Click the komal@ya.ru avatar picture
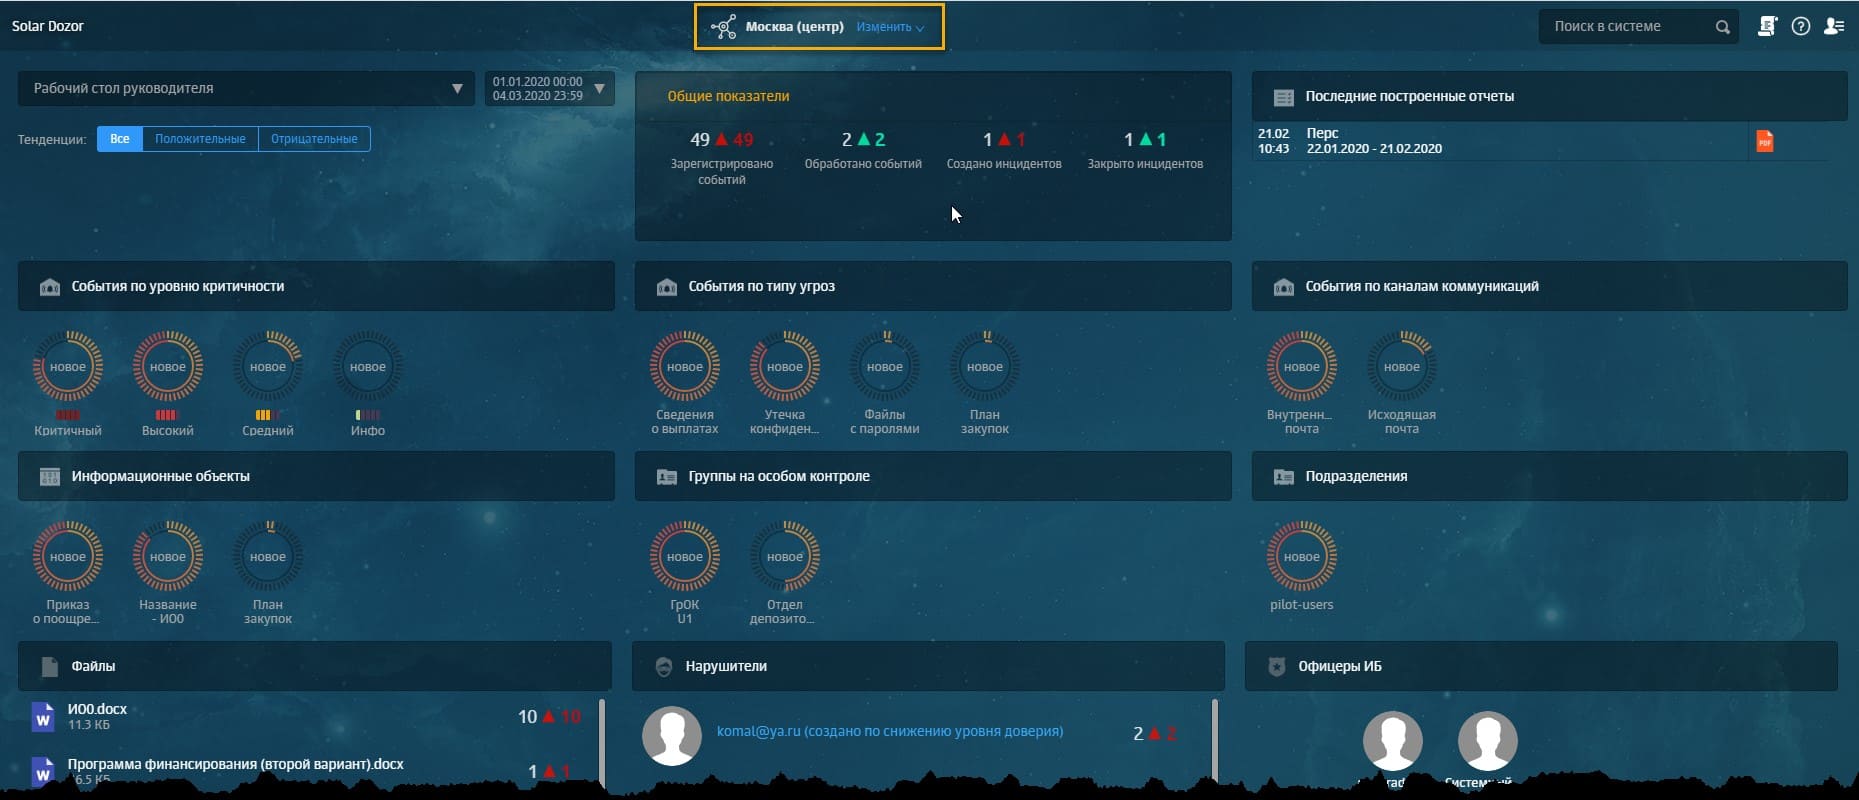Viewport: 1859px width, 800px height. 671,736
